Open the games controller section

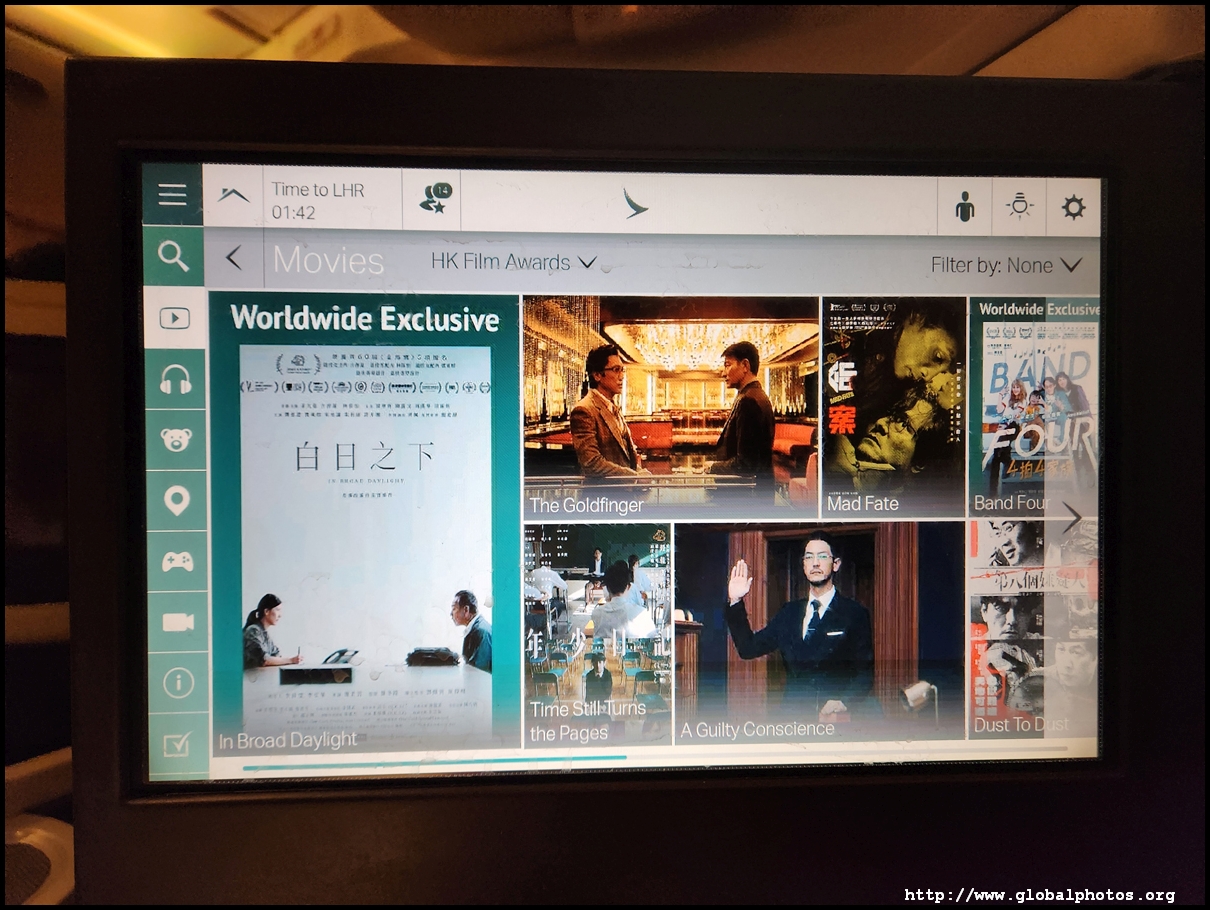point(178,561)
